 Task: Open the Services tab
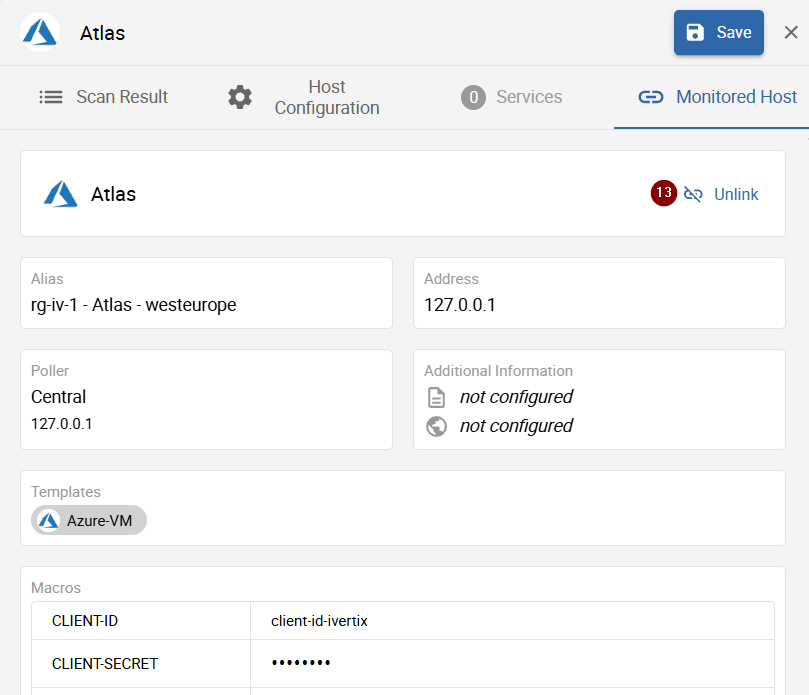(512, 97)
